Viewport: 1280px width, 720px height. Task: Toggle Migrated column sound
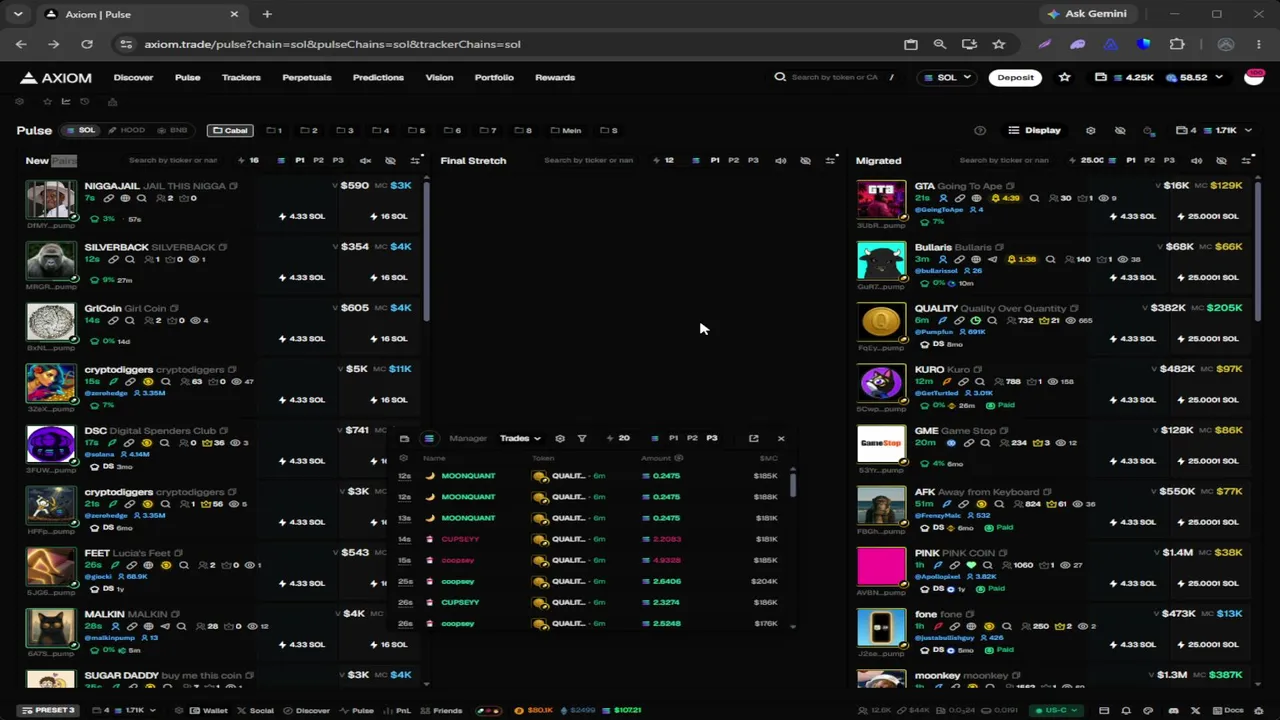(x=1196, y=160)
